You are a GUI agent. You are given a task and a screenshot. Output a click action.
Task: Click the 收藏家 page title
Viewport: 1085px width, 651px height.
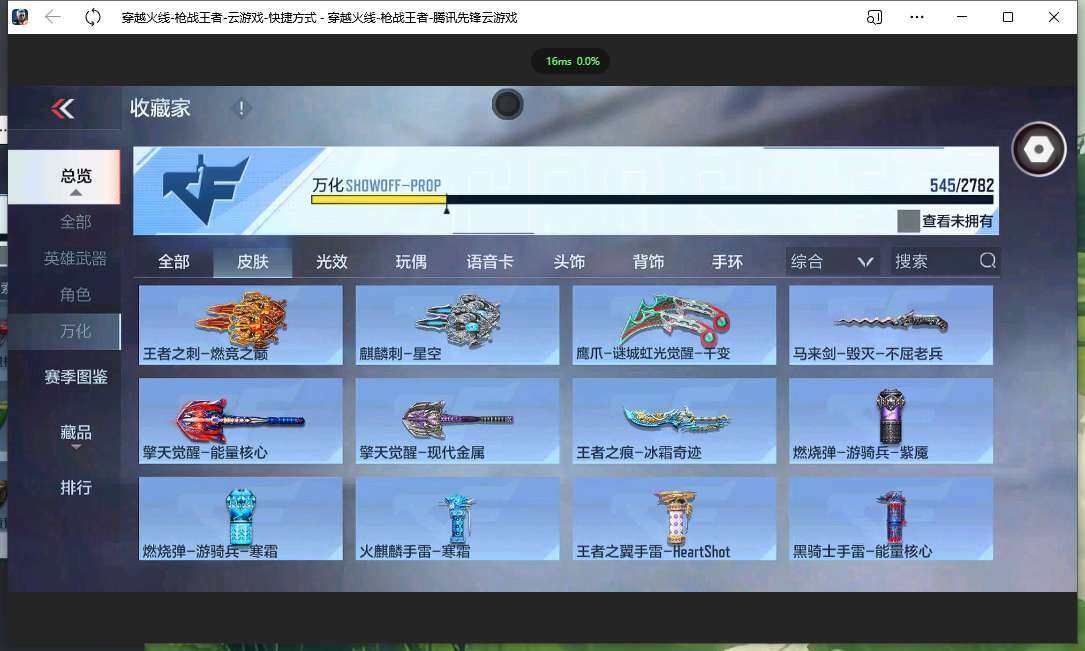(160, 109)
